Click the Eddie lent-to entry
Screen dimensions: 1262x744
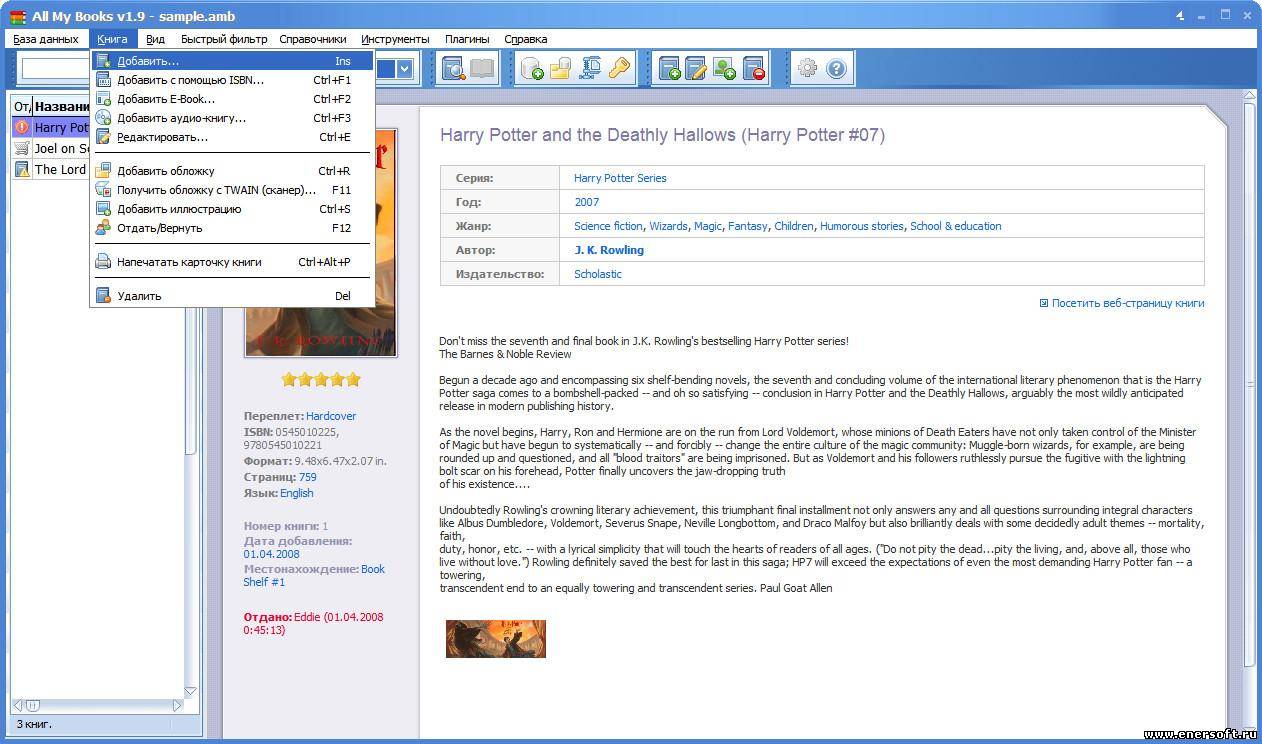(314, 623)
